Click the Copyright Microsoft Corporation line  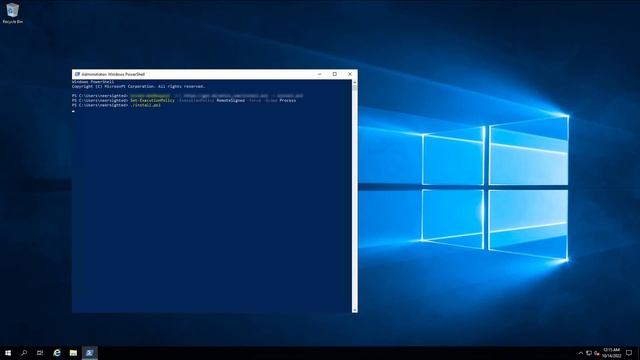(138, 87)
